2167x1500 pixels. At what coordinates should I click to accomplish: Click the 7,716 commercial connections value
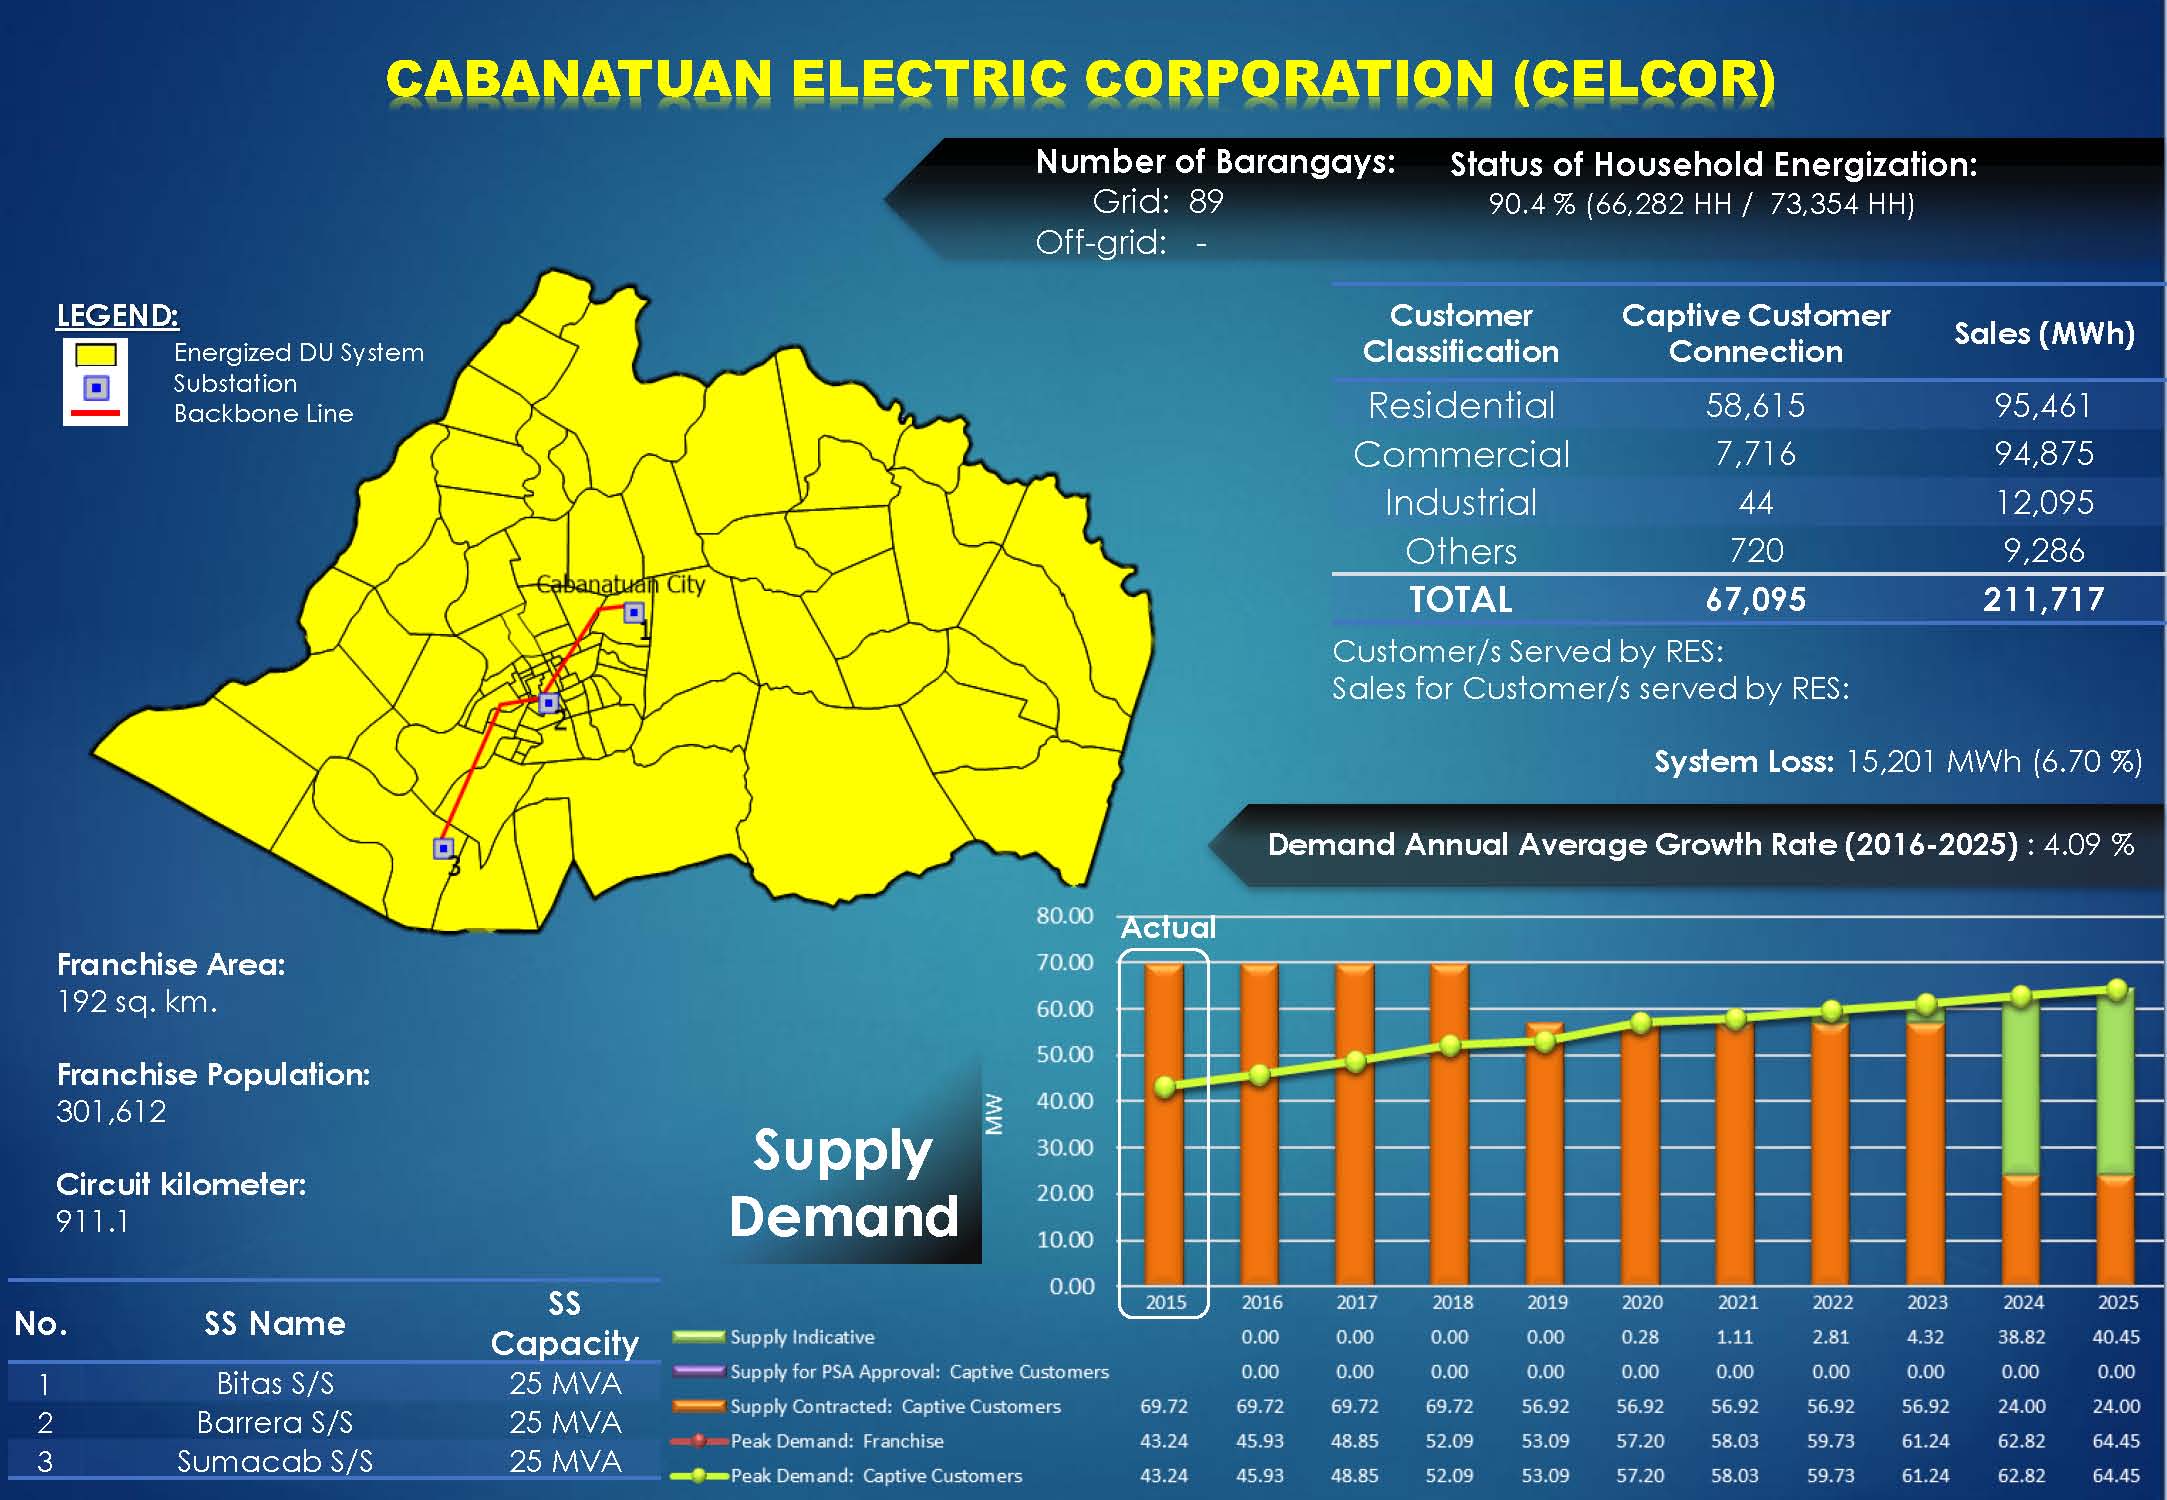[x=1756, y=454]
